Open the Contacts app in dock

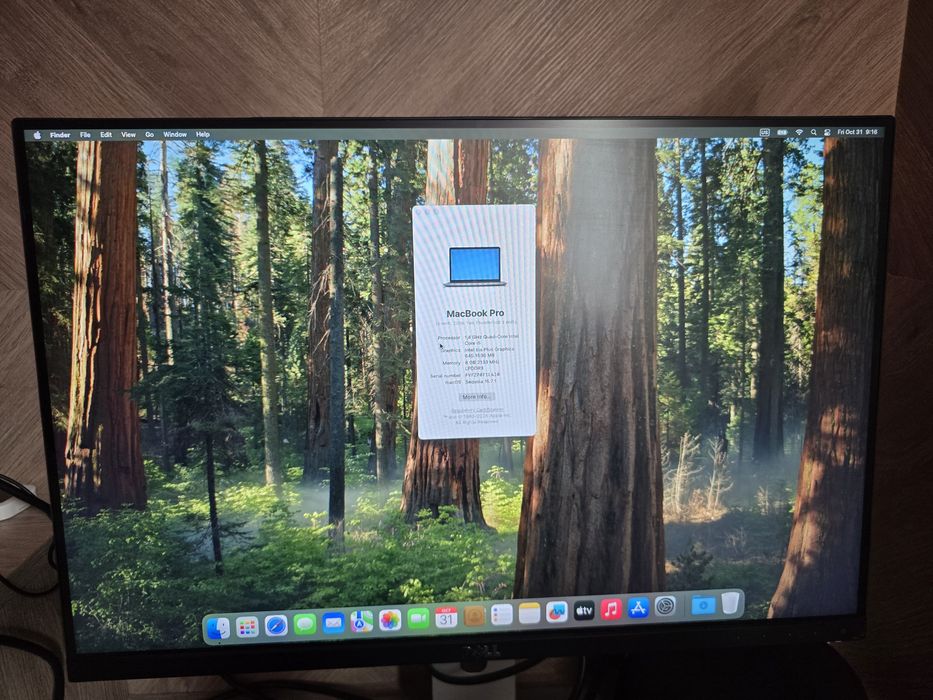coord(474,616)
